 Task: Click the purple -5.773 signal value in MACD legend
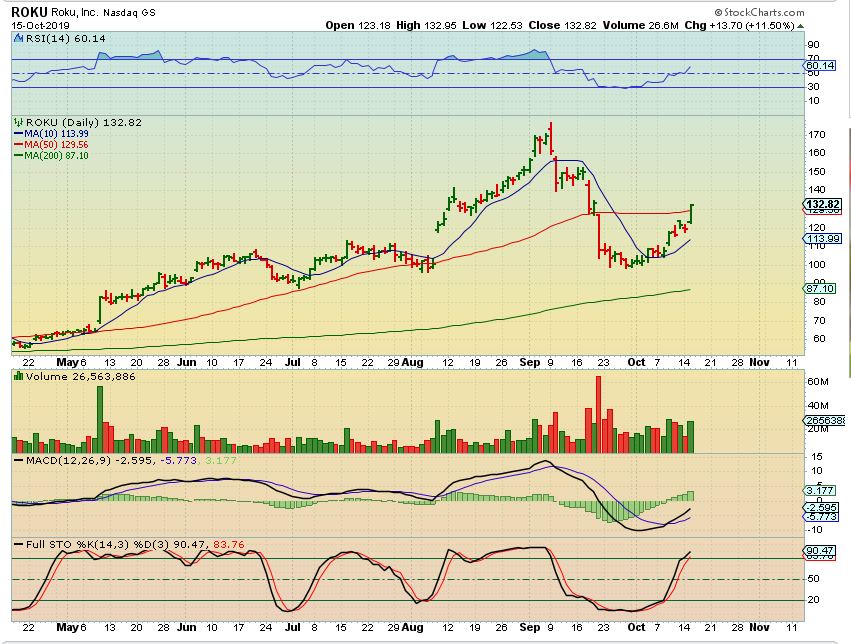click(x=177, y=460)
